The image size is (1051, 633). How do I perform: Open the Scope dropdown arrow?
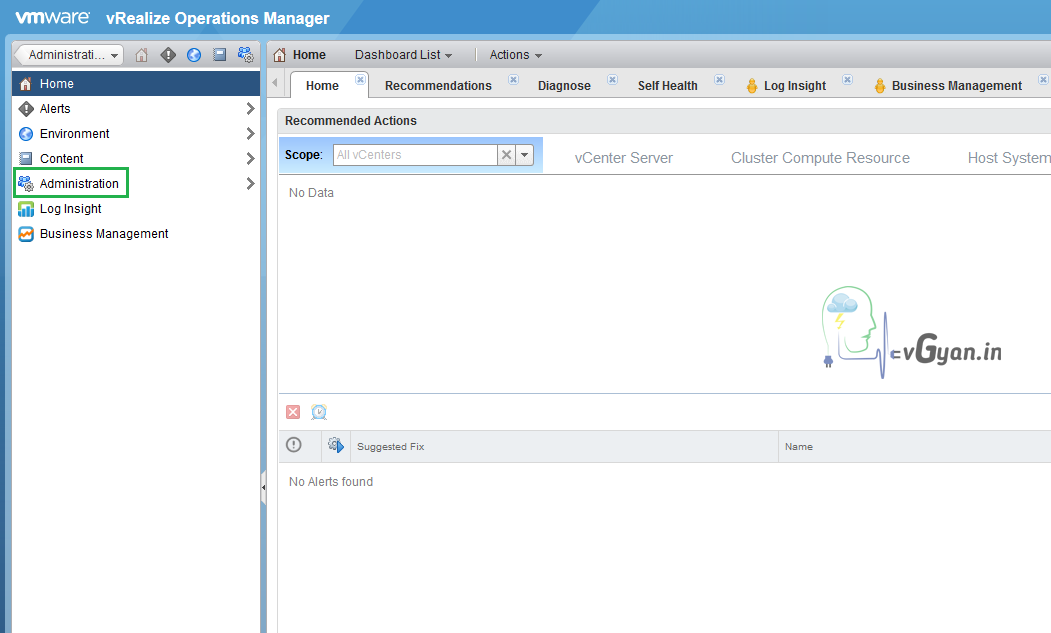(525, 155)
